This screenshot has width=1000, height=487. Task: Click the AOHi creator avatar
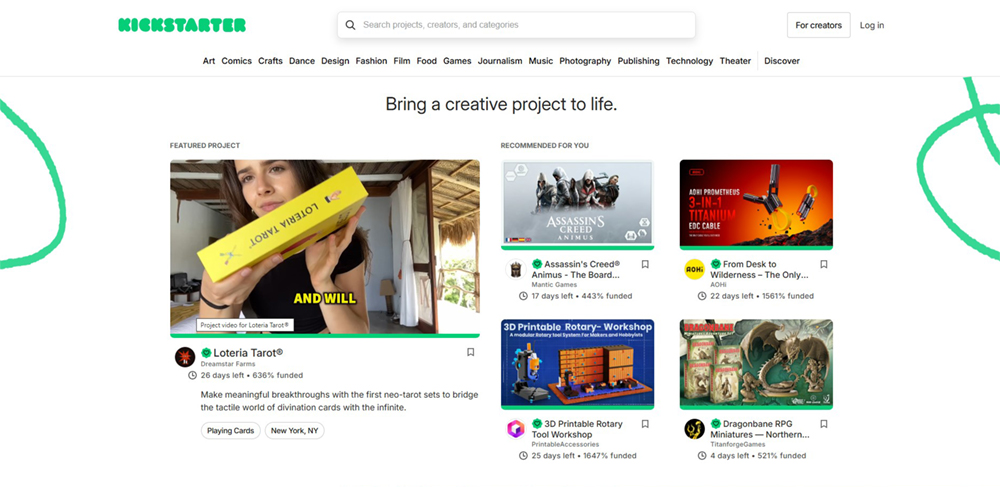click(695, 269)
